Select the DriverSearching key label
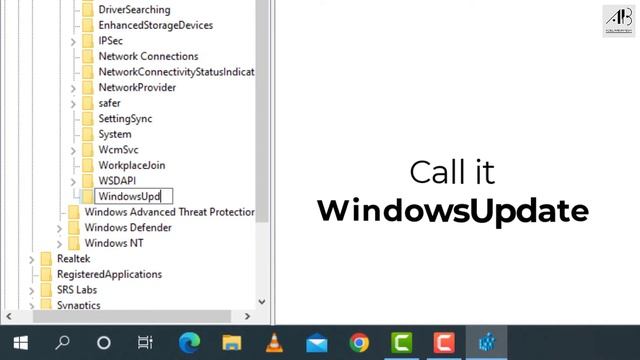Screen dimensions: 640x360 coord(134,9)
